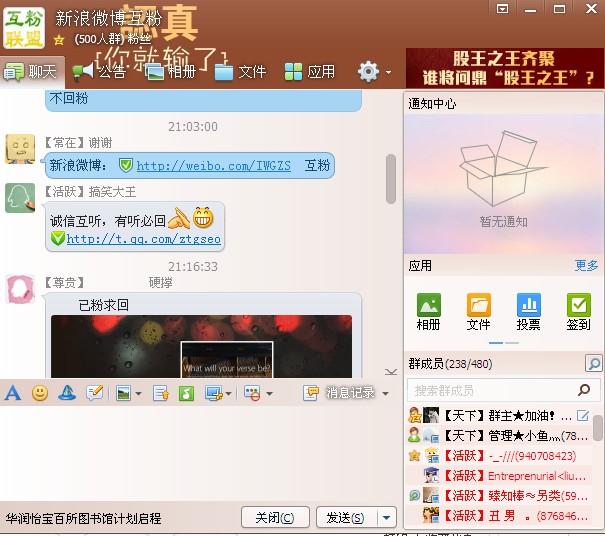Click the send picture icon
This screenshot has width=605, height=536.
coord(123,393)
